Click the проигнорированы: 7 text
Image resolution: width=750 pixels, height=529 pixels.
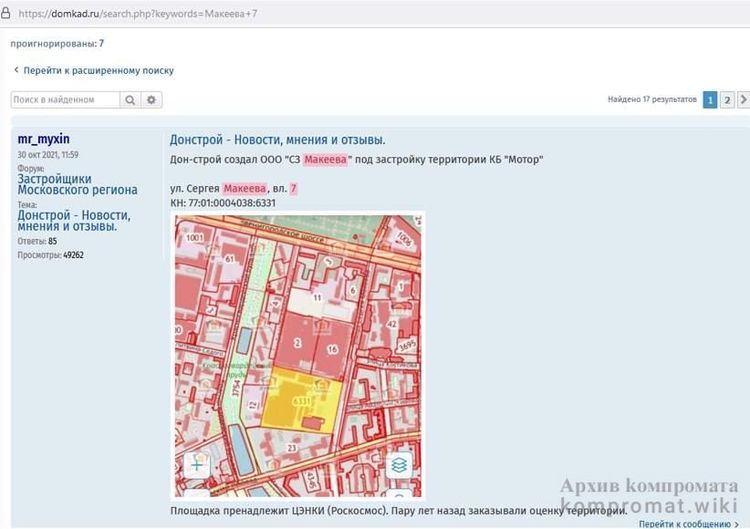point(57,44)
